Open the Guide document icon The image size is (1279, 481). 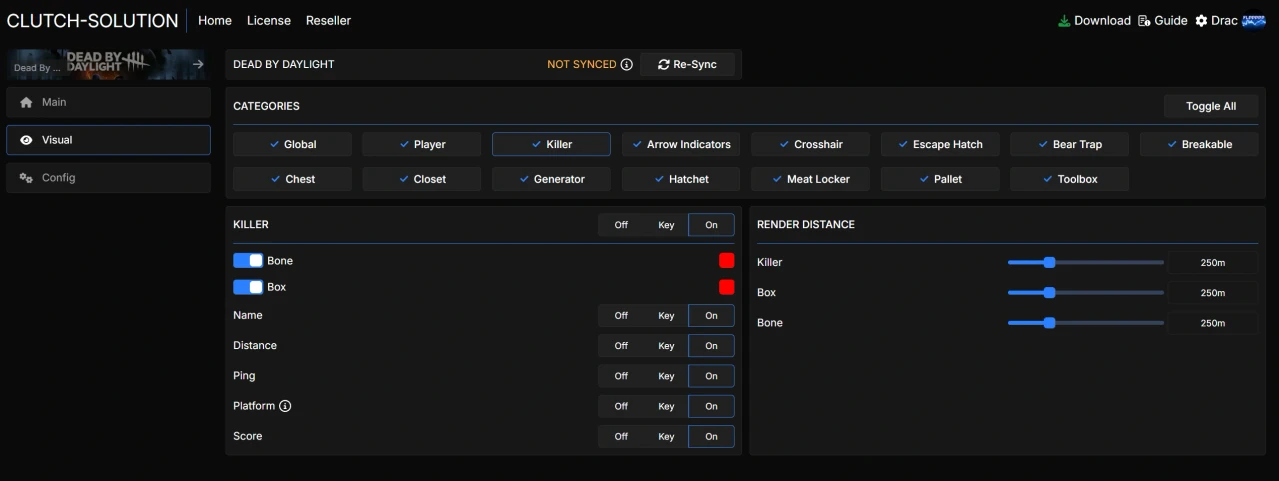[x=1144, y=21]
